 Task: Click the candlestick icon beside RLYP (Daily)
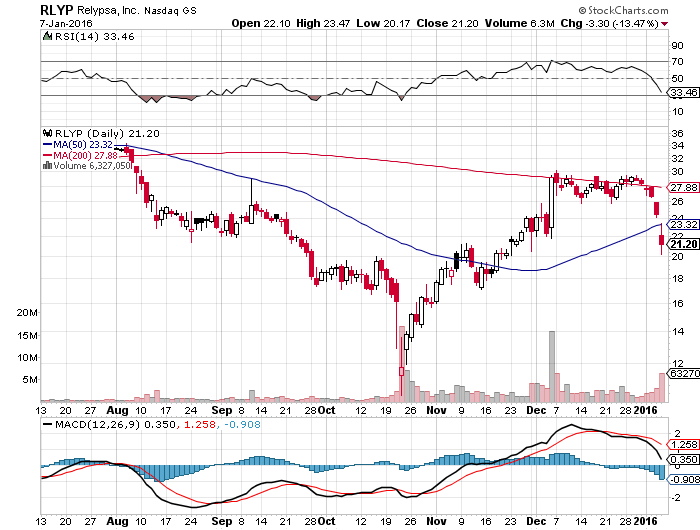coord(47,133)
